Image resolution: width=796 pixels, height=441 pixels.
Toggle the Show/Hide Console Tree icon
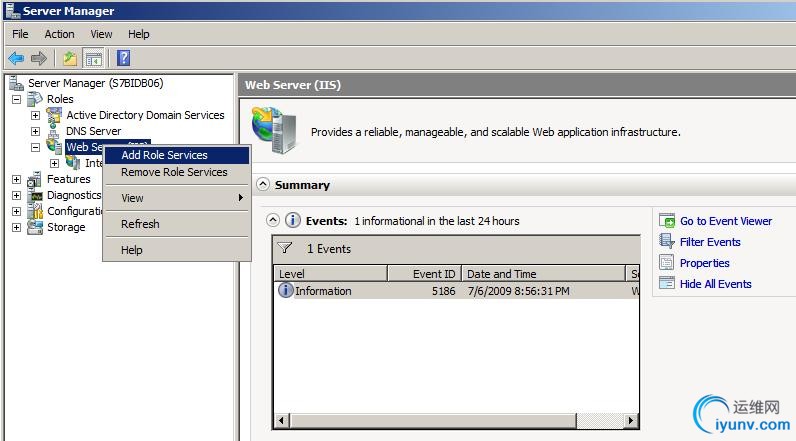tap(94, 58)
